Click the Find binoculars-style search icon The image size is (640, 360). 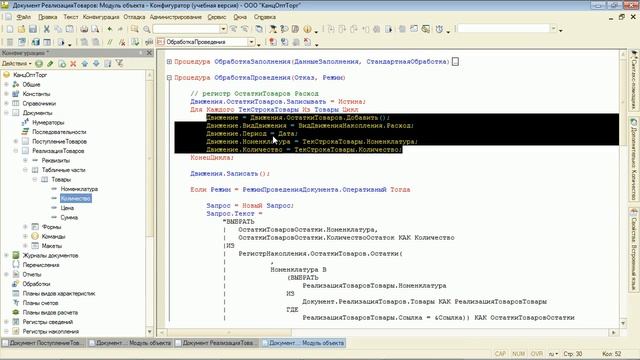(134, 29)
